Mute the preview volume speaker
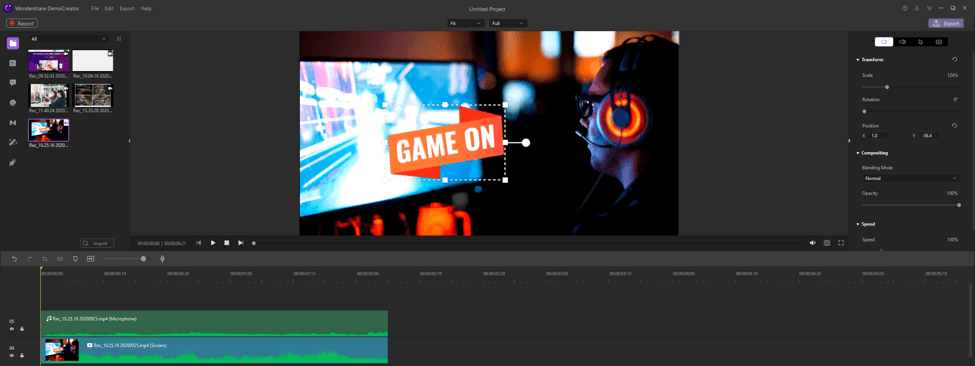 pos(812,243)
